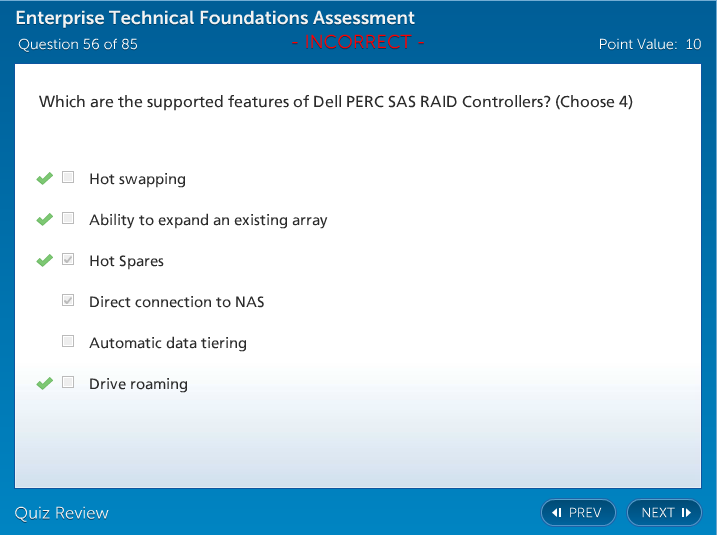The image size is (717, 535).
Task: Go to previous question with PREV
Action: pyautogui.click(x=578, y=513)
